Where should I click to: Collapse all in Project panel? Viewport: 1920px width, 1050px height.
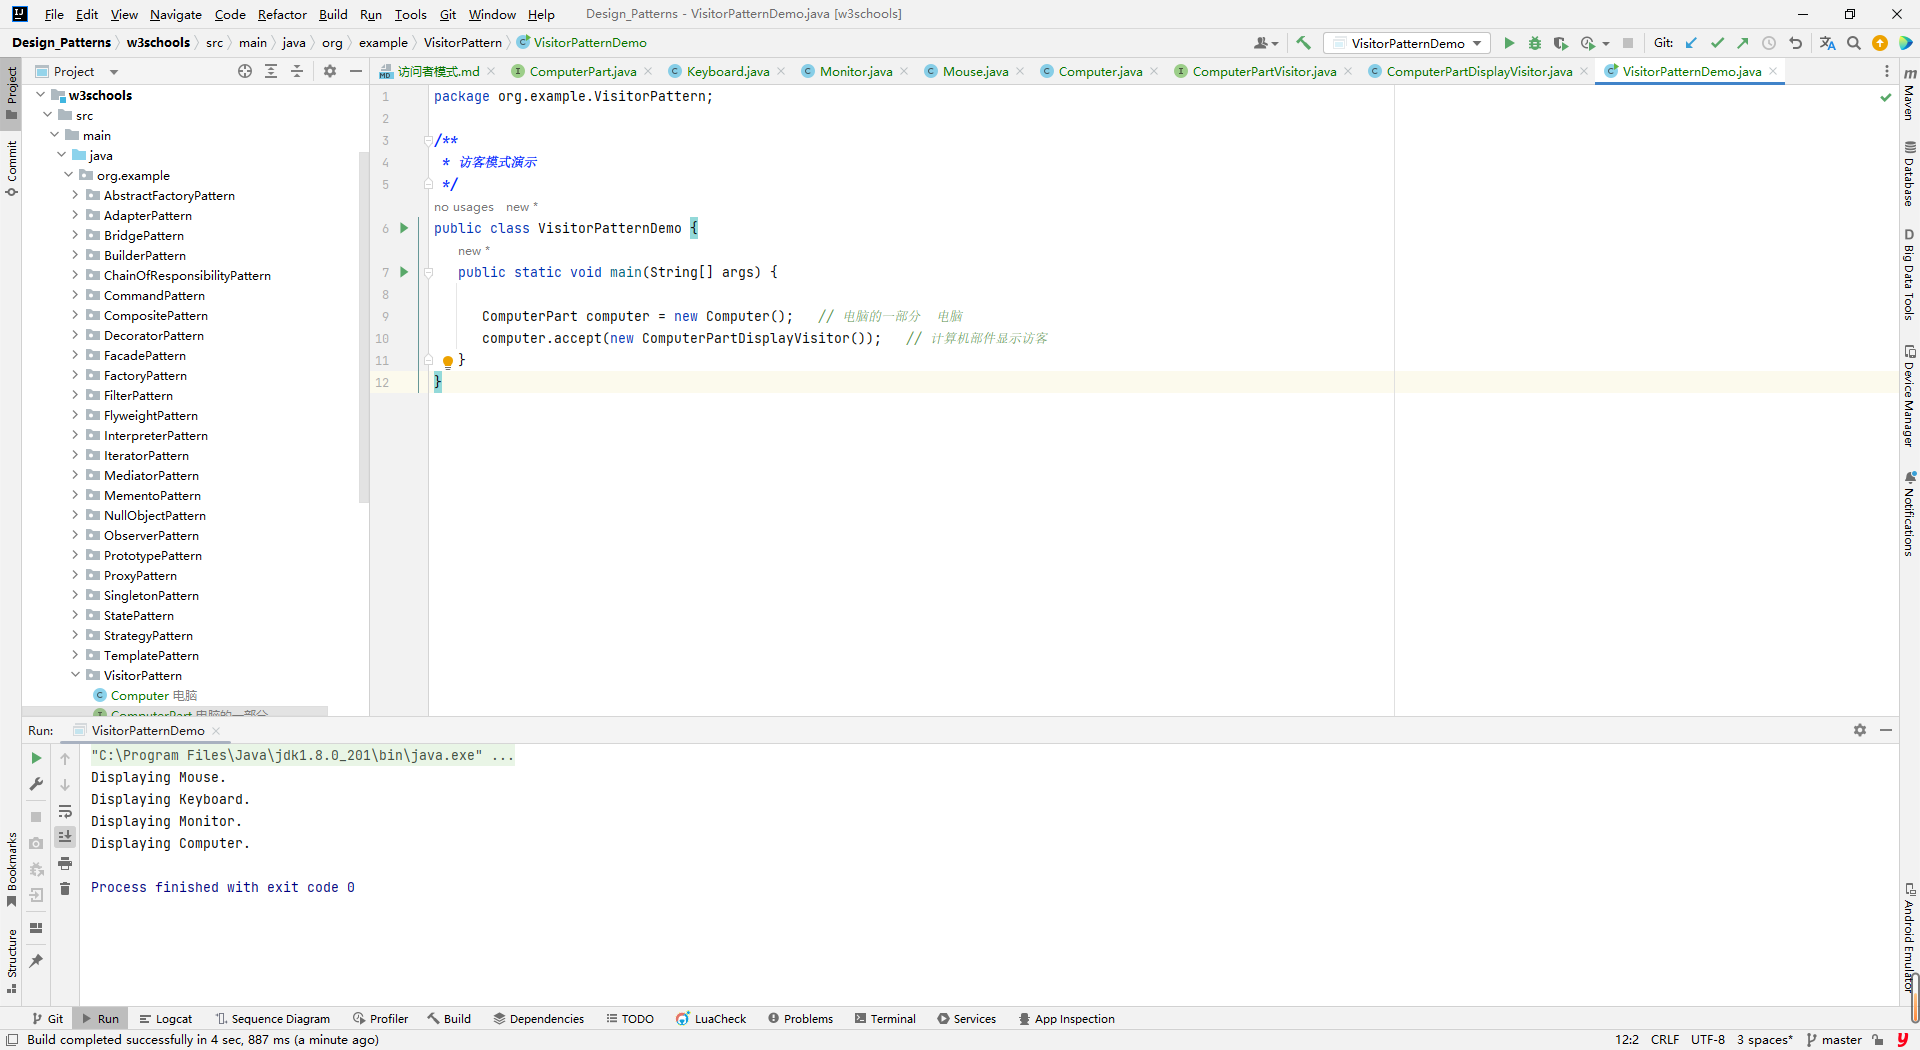[x=297, y=71]
